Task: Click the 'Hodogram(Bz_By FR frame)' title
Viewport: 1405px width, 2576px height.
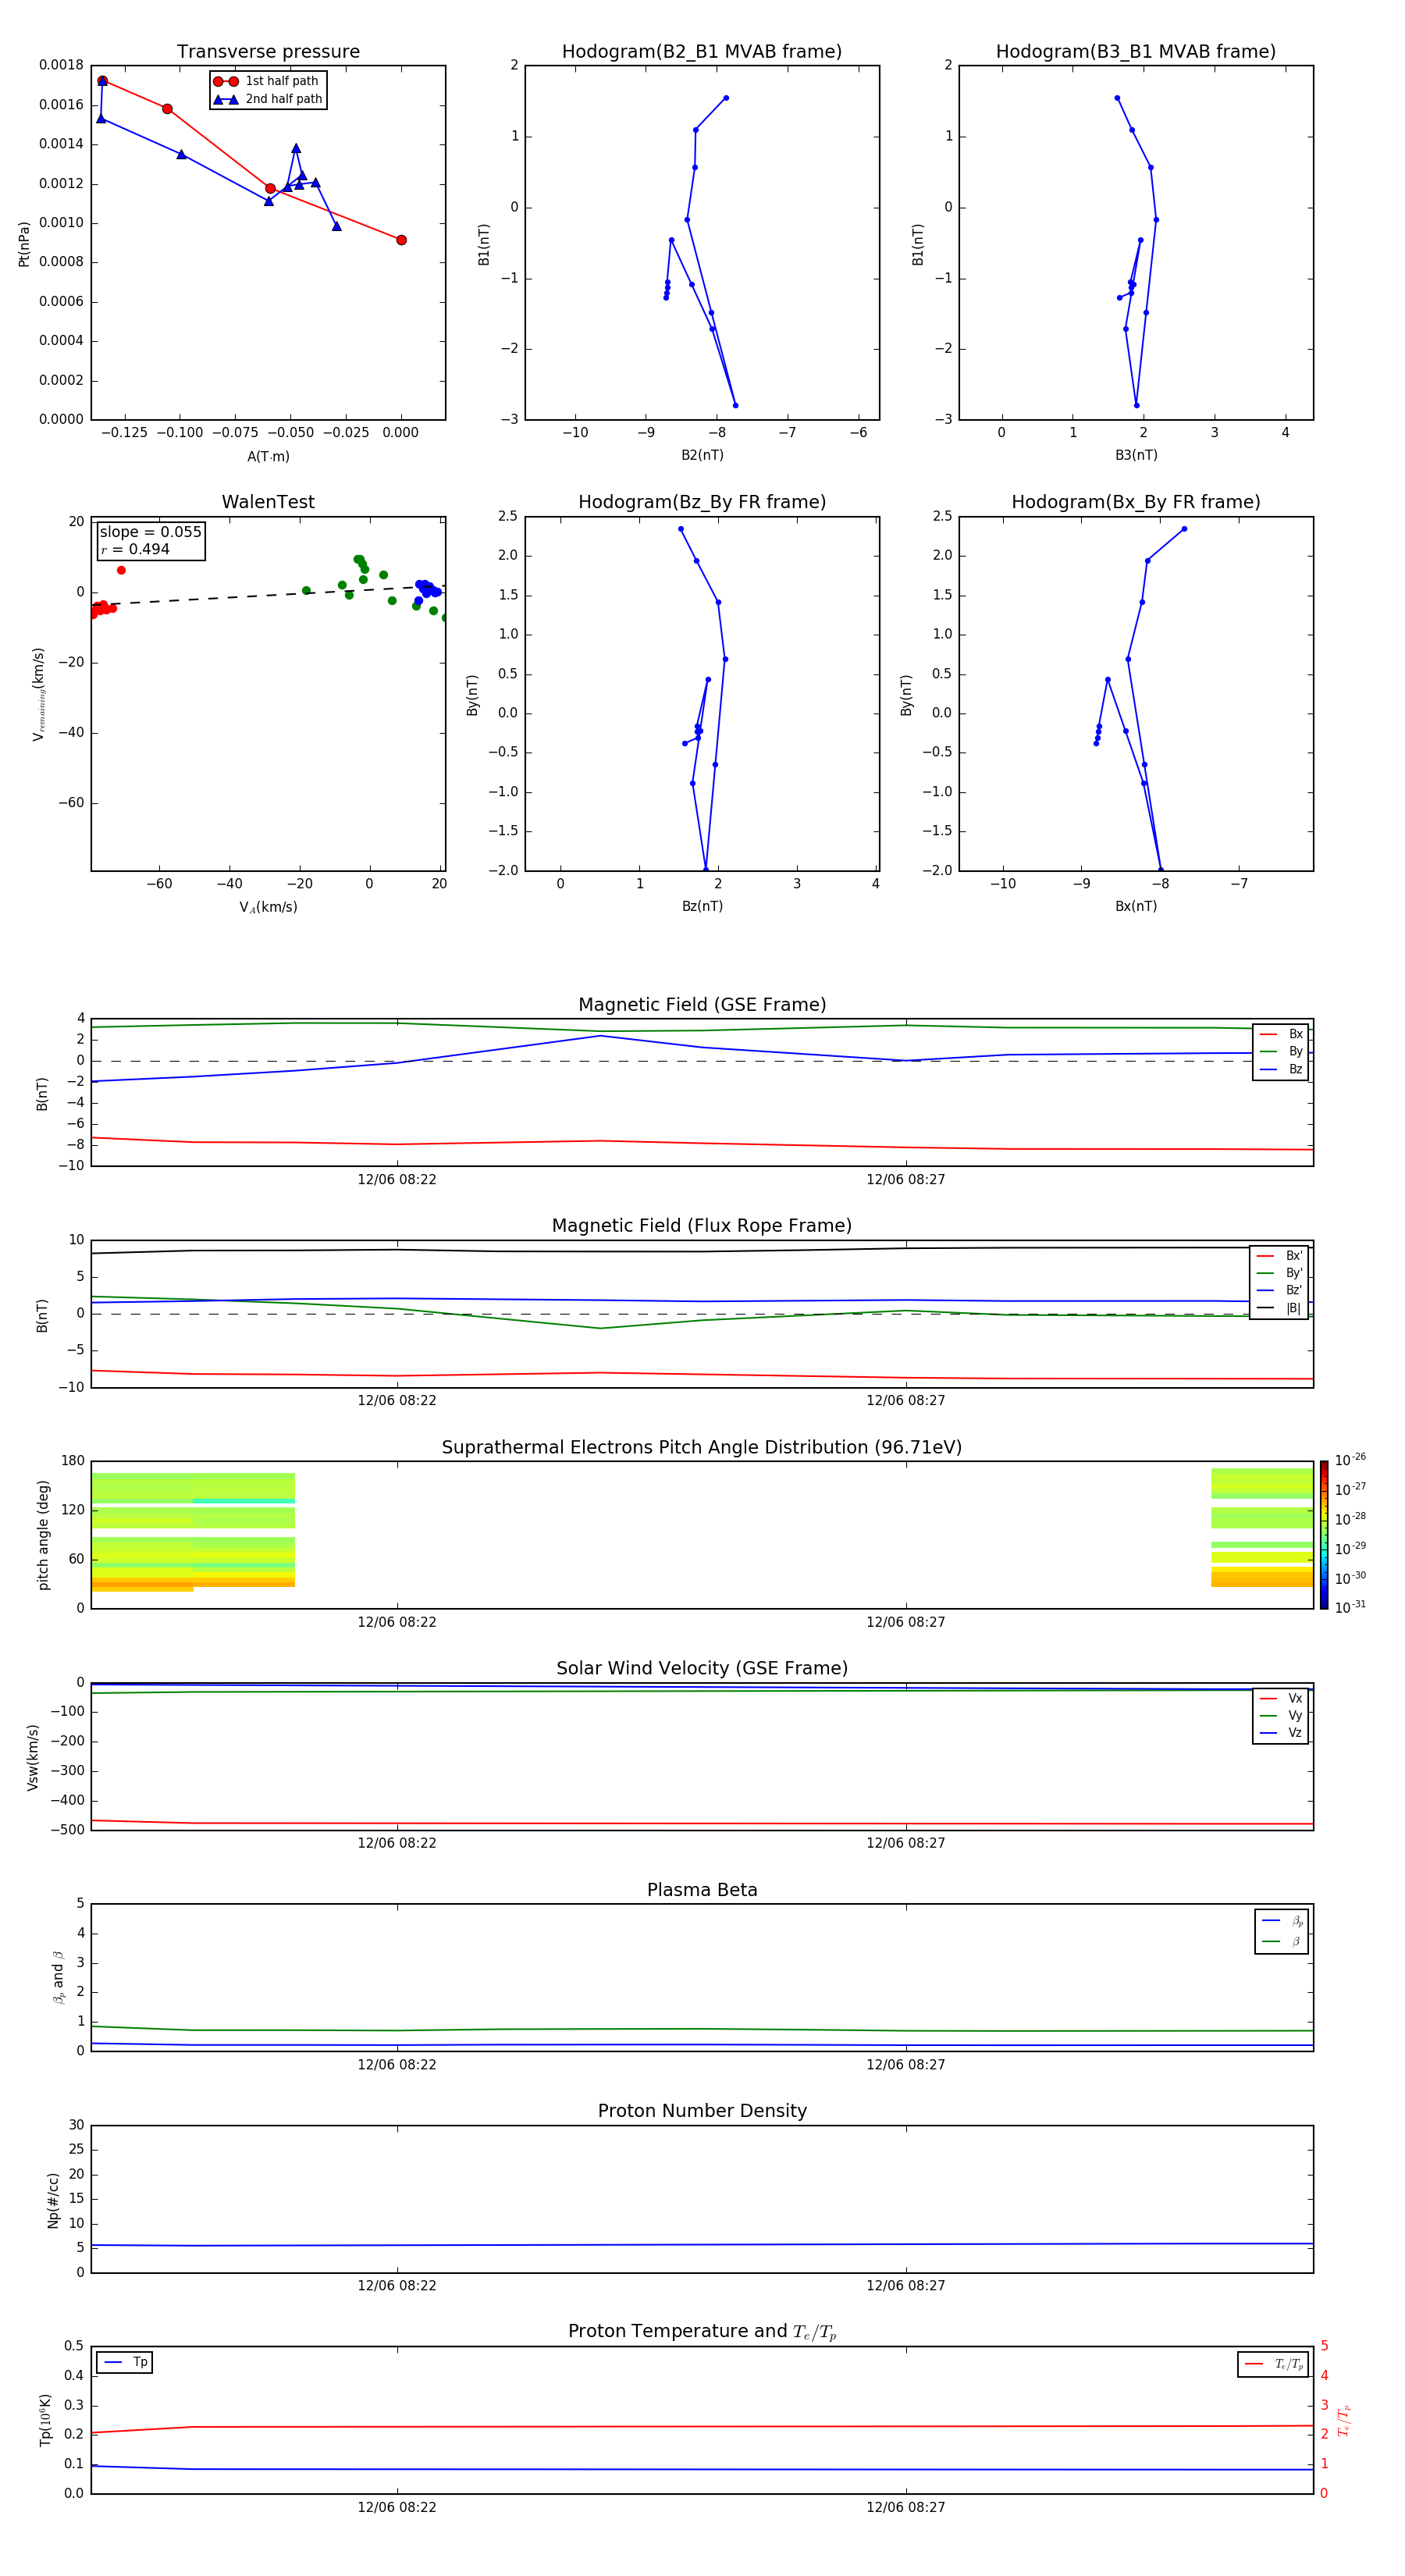Action: click(701, 502)
